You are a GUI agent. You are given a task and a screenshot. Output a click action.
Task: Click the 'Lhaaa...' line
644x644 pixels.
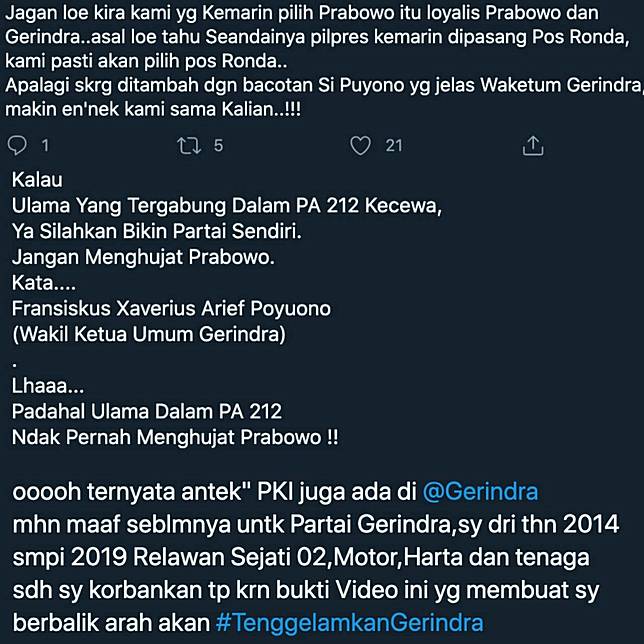point(48,386)
